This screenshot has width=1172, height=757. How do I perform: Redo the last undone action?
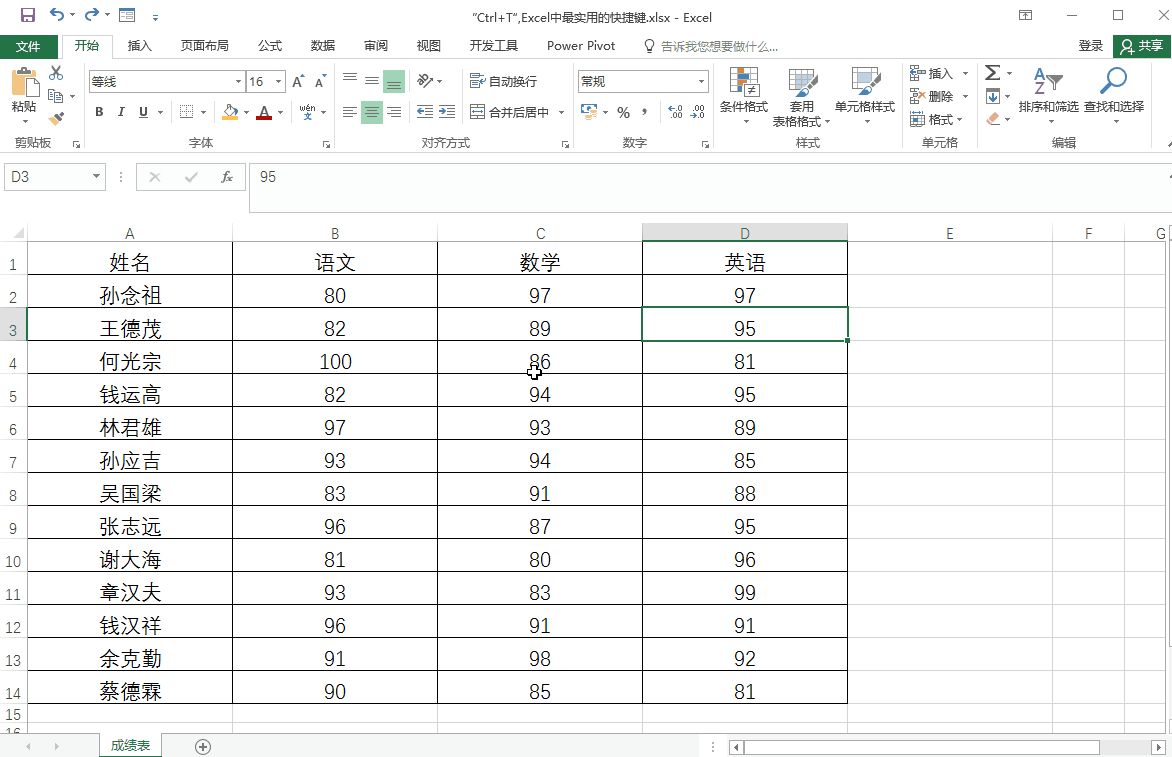pos(91,15)
